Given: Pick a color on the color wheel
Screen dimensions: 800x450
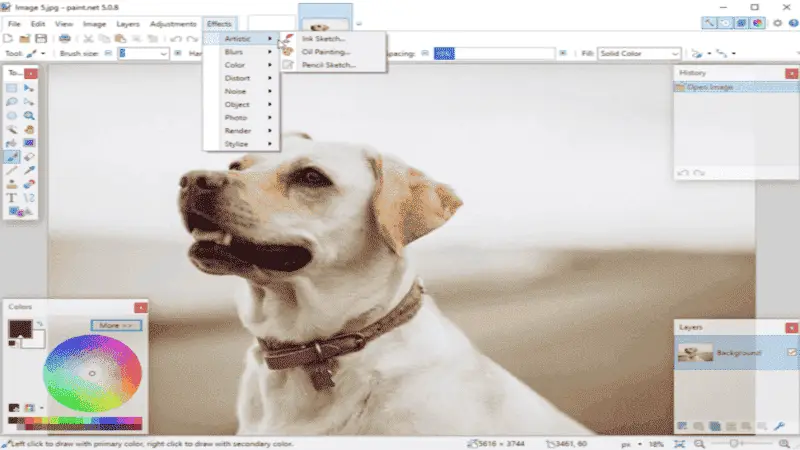Looking at the screenshot, I should (x=92, y=373).
